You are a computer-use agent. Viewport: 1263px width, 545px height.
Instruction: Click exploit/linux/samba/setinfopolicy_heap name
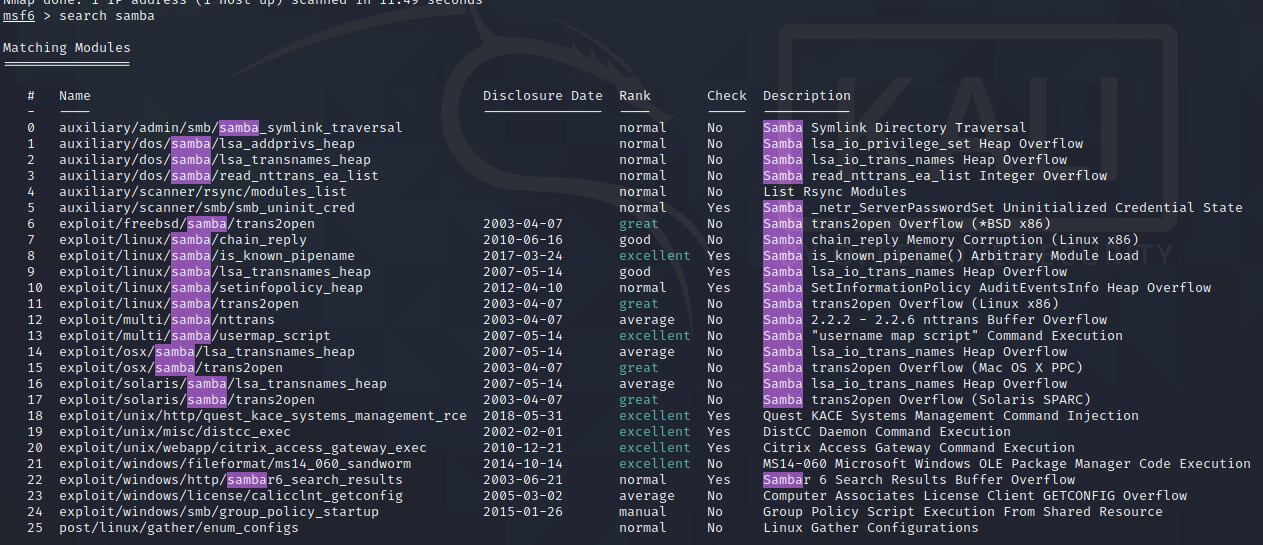click(211, 288)
